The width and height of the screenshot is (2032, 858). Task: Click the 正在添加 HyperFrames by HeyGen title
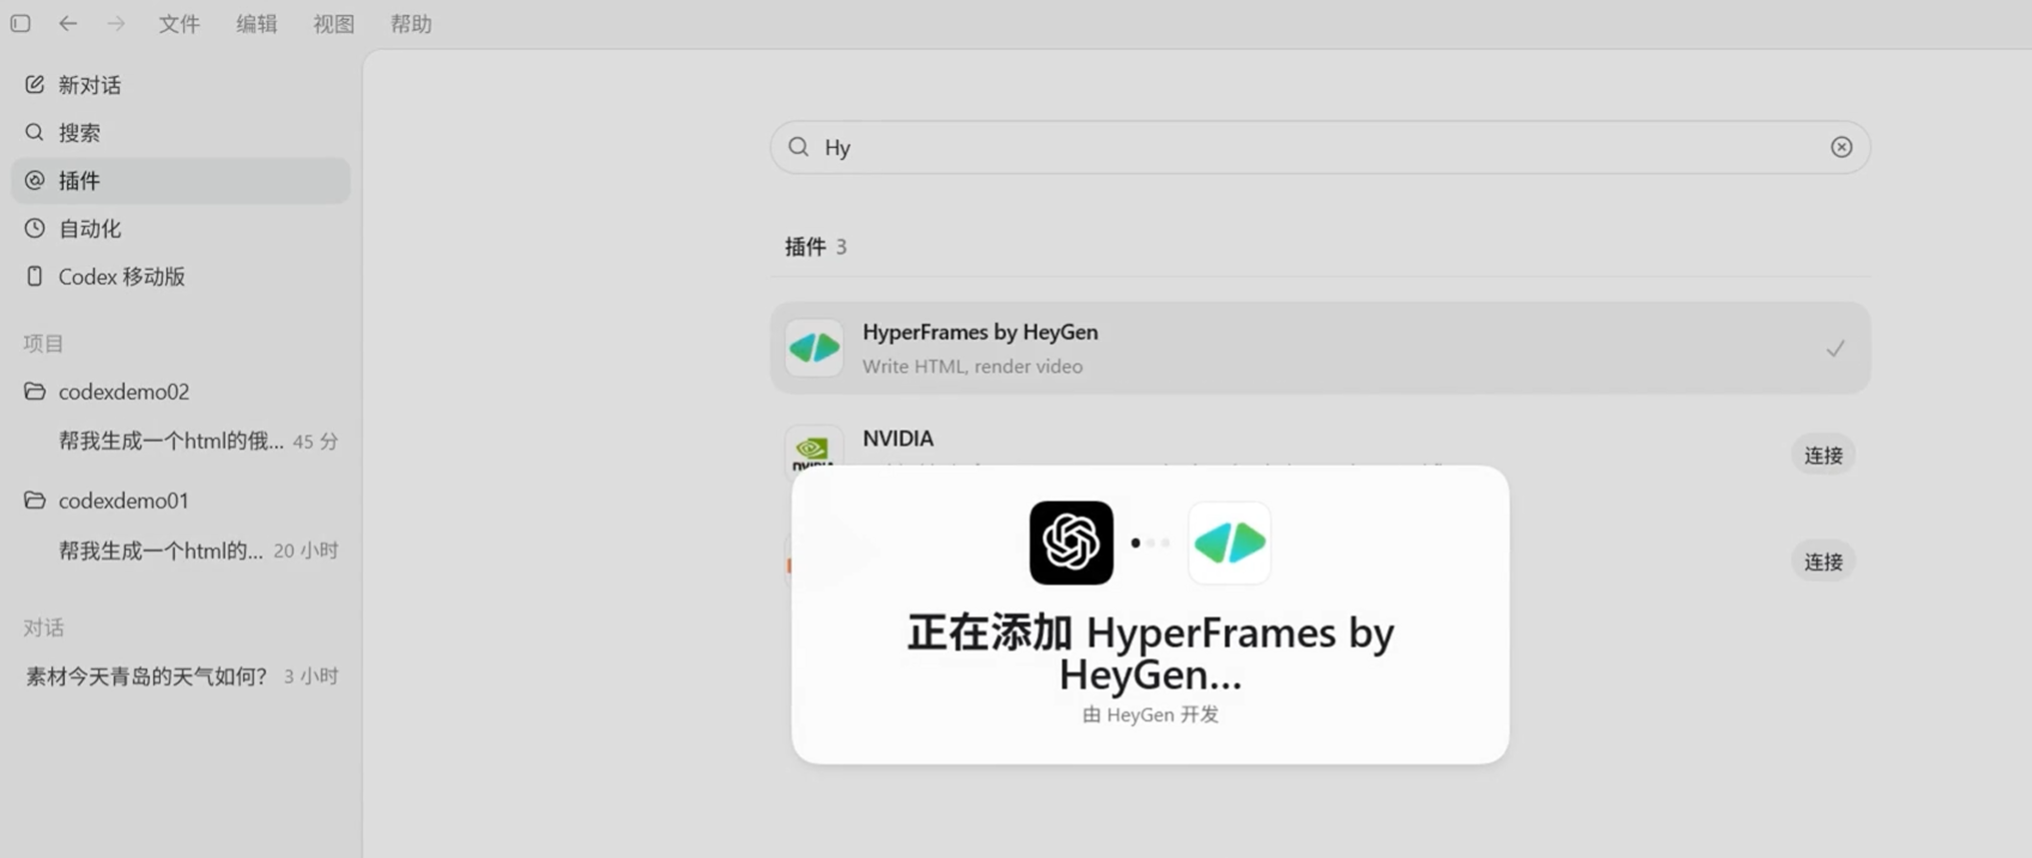(1150, 653)
